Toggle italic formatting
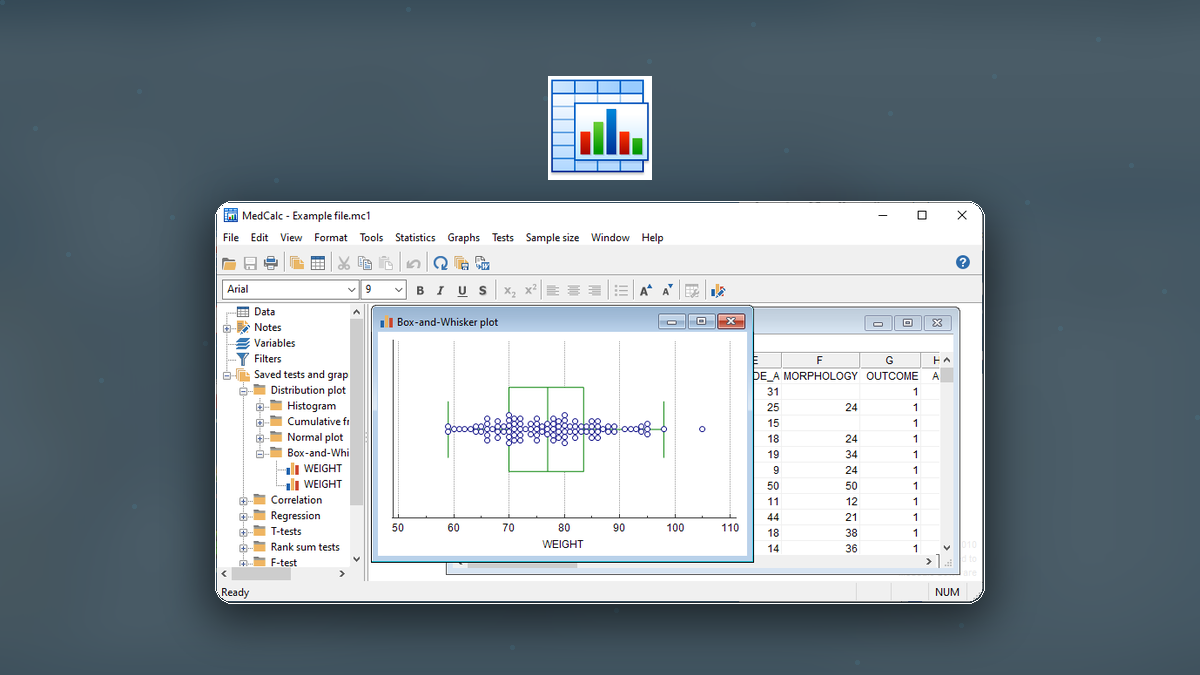Viewport: 1200px width, 675px height. coord(440,290)
